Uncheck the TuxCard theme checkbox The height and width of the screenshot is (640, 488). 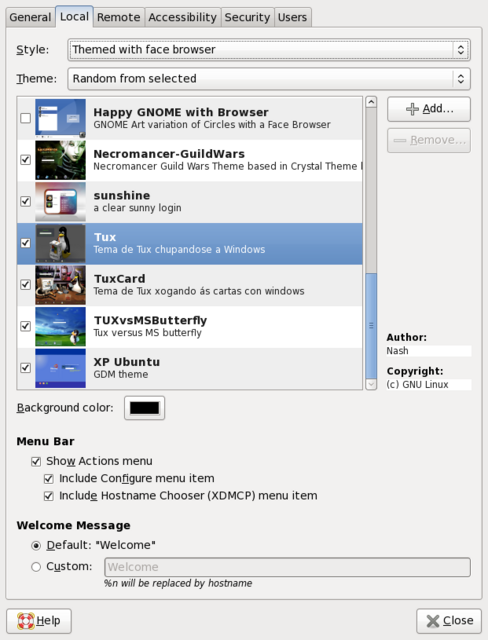[25, 284]
